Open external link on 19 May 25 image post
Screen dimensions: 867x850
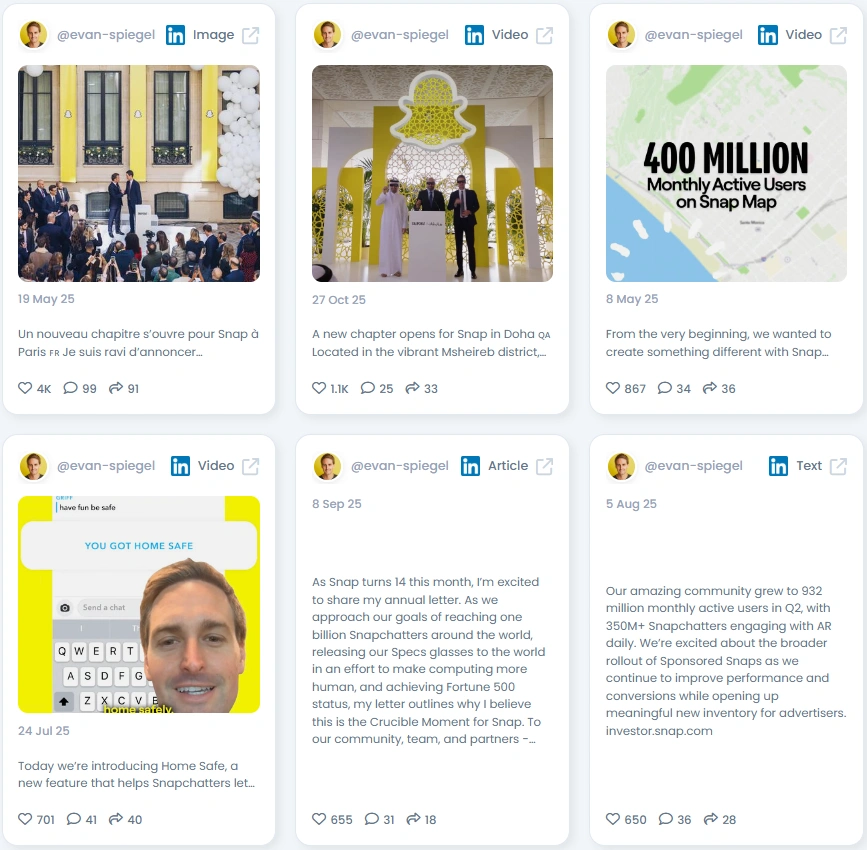click(250, 35)
